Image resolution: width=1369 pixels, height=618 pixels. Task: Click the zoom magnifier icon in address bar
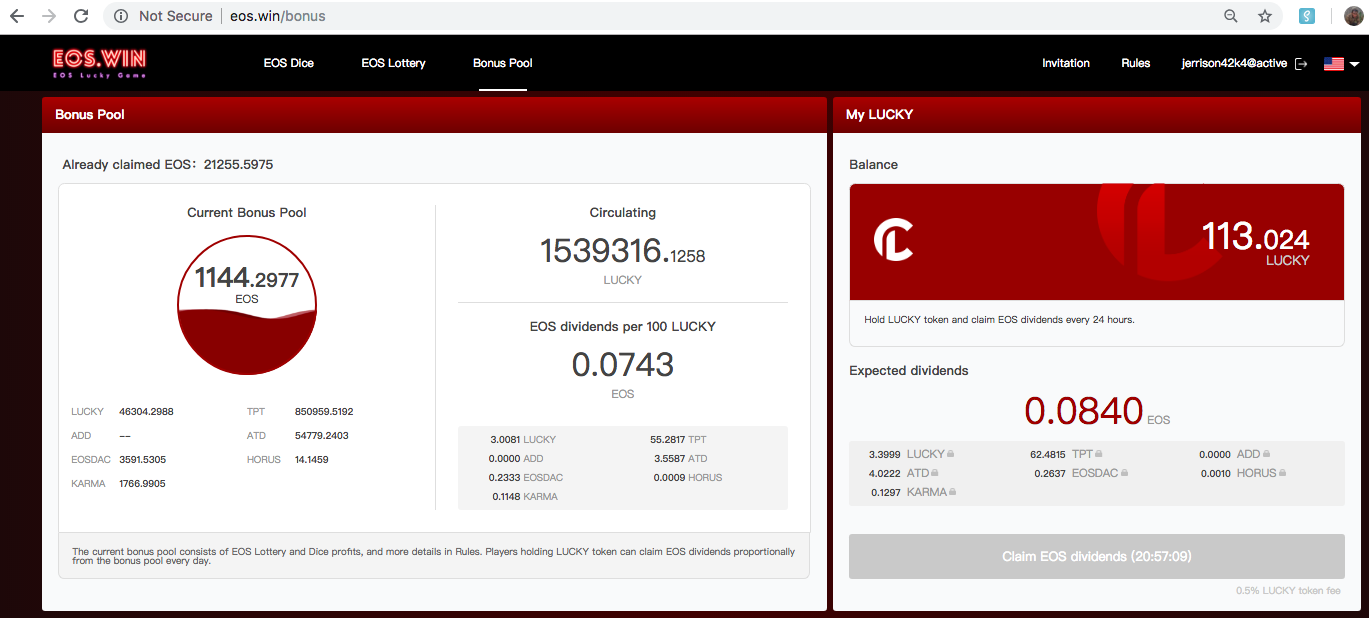[1231, 16]
